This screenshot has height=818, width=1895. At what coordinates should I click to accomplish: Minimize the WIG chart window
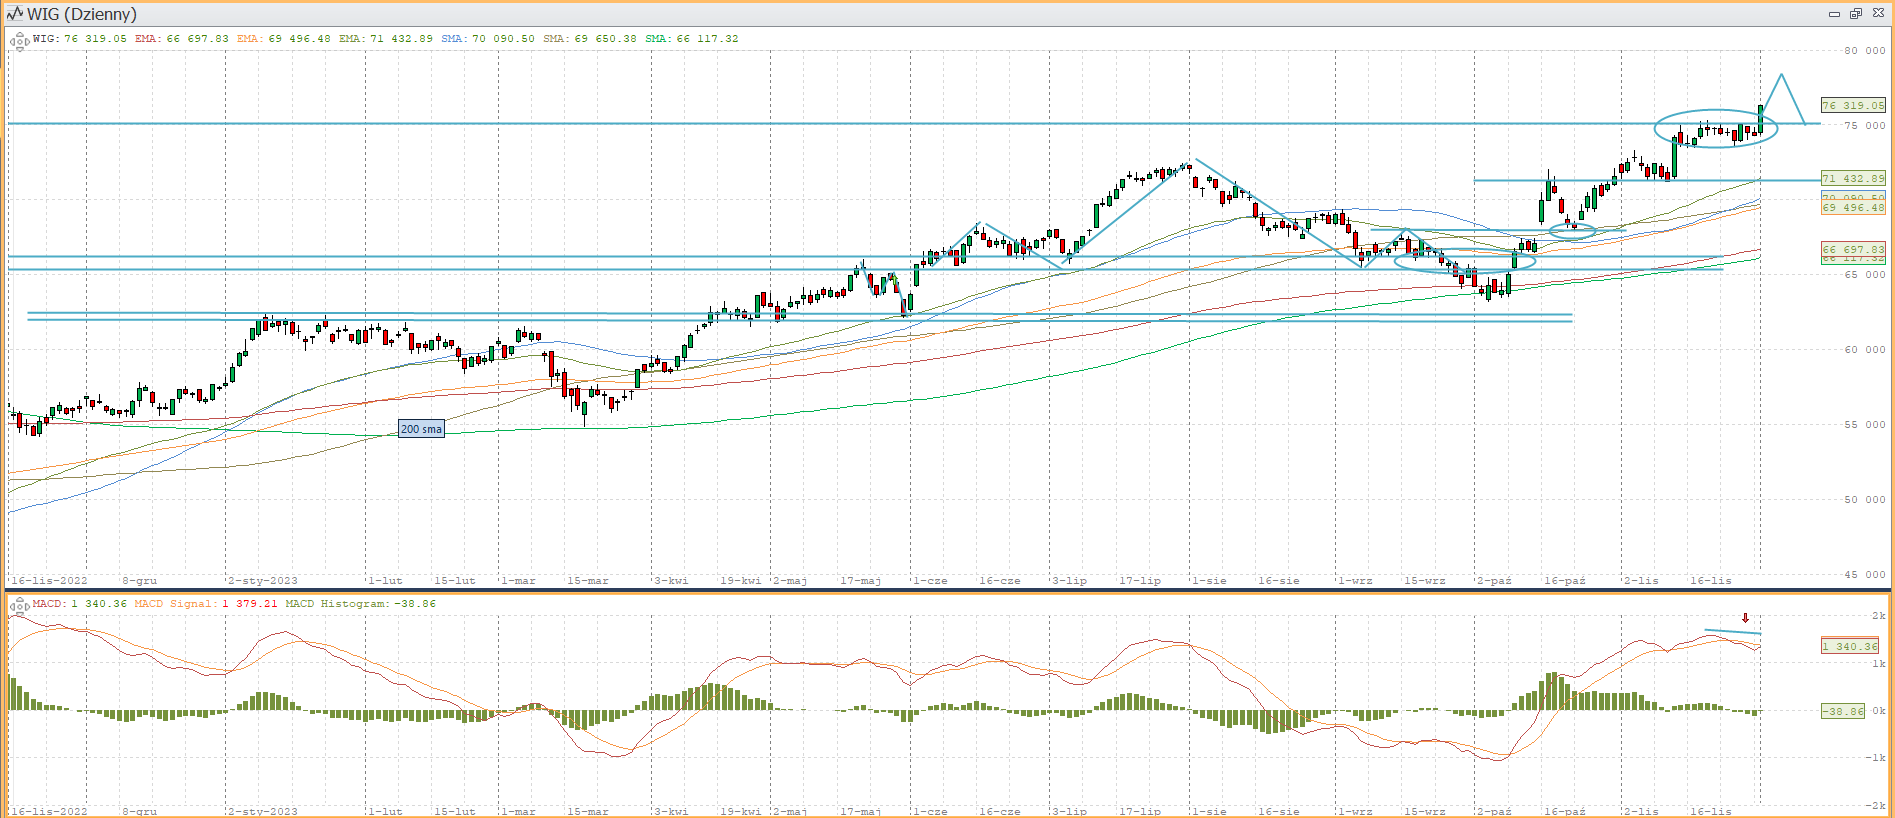pyautogui.click(x=1834, y=14)
